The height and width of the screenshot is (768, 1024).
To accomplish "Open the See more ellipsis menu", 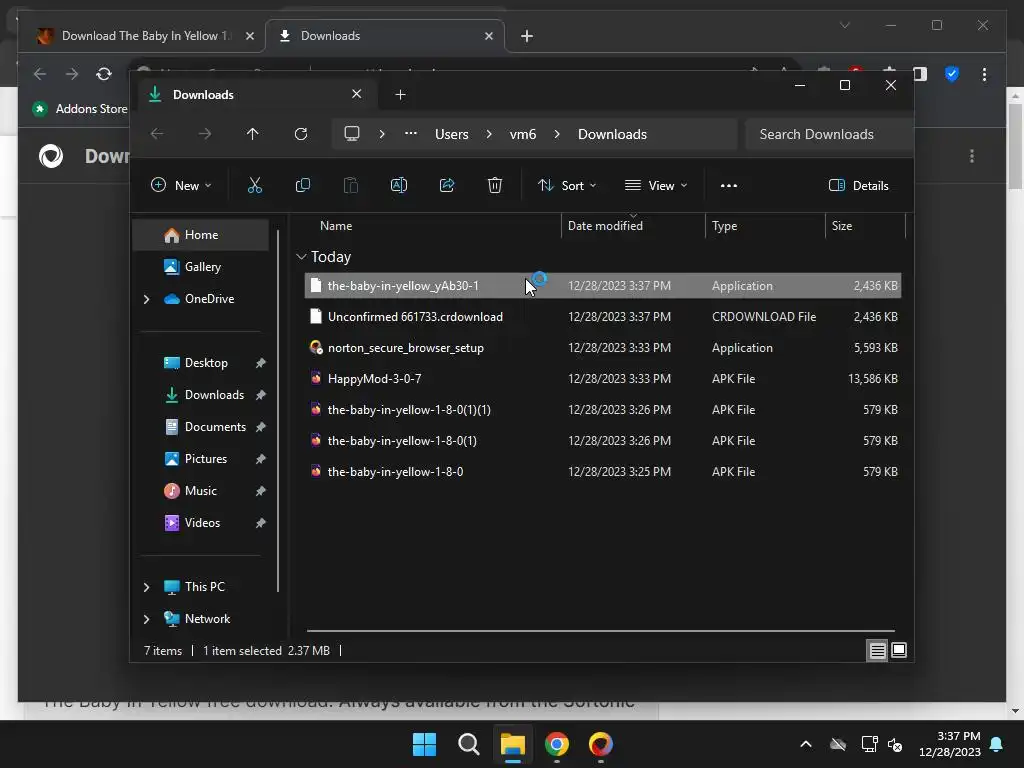I will [x=729, y=185].
